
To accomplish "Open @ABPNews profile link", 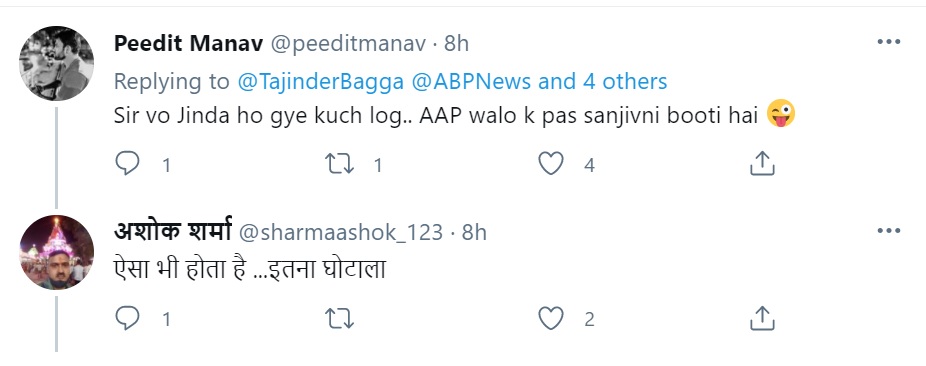I will click(470, 81).
